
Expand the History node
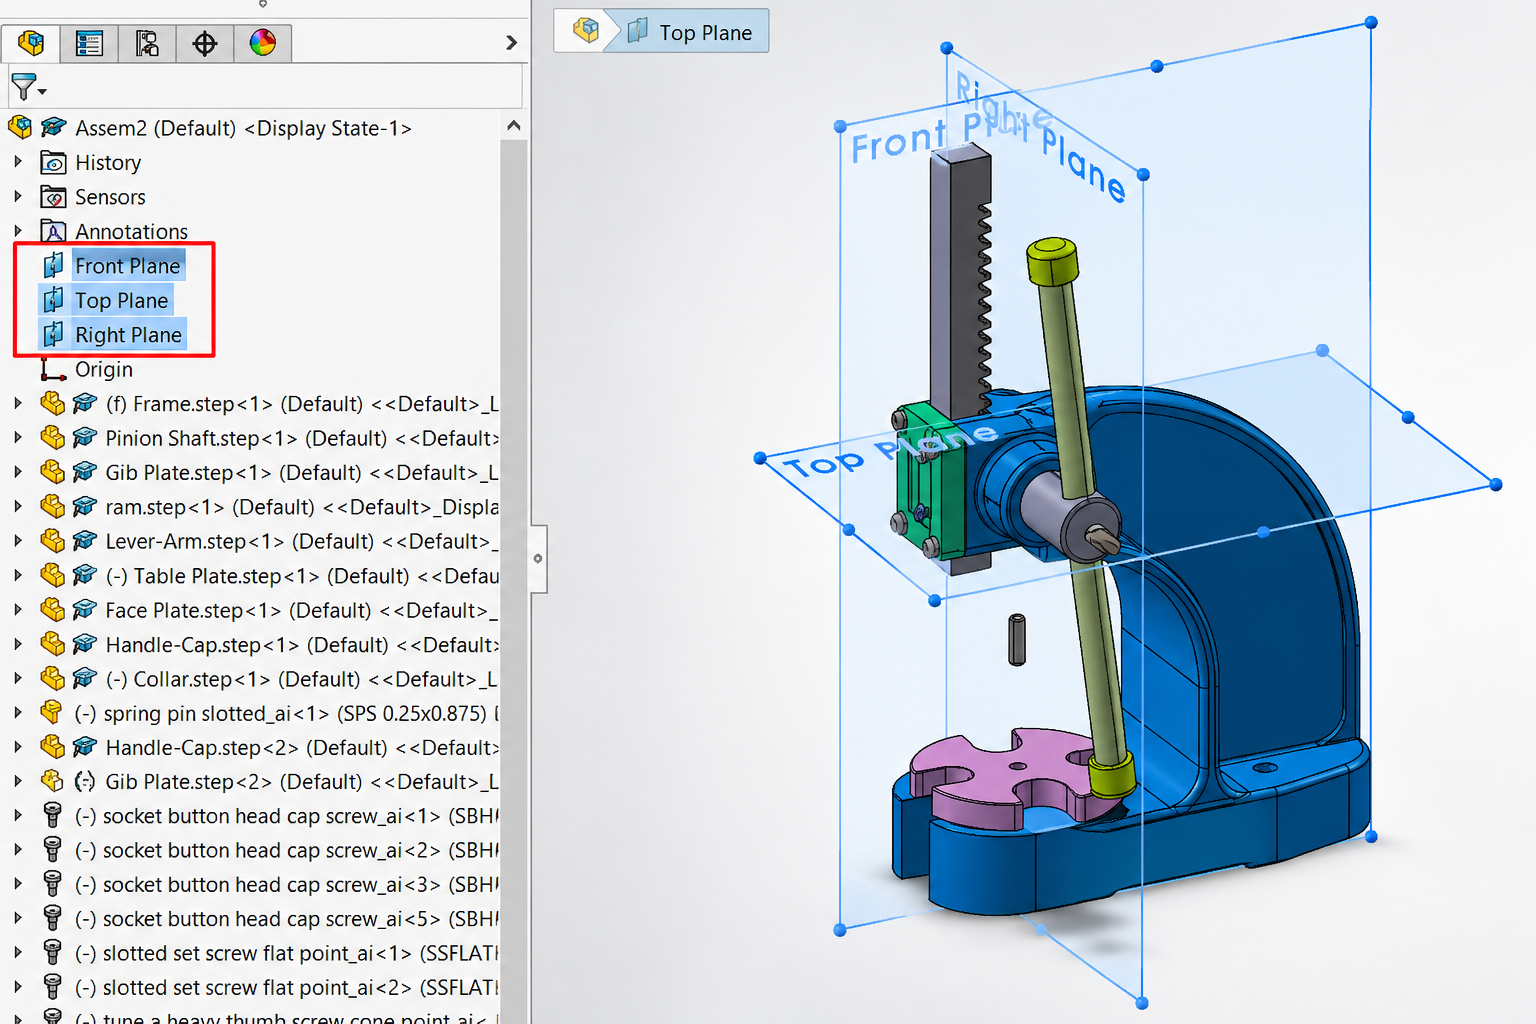click(x=18, y=162)
